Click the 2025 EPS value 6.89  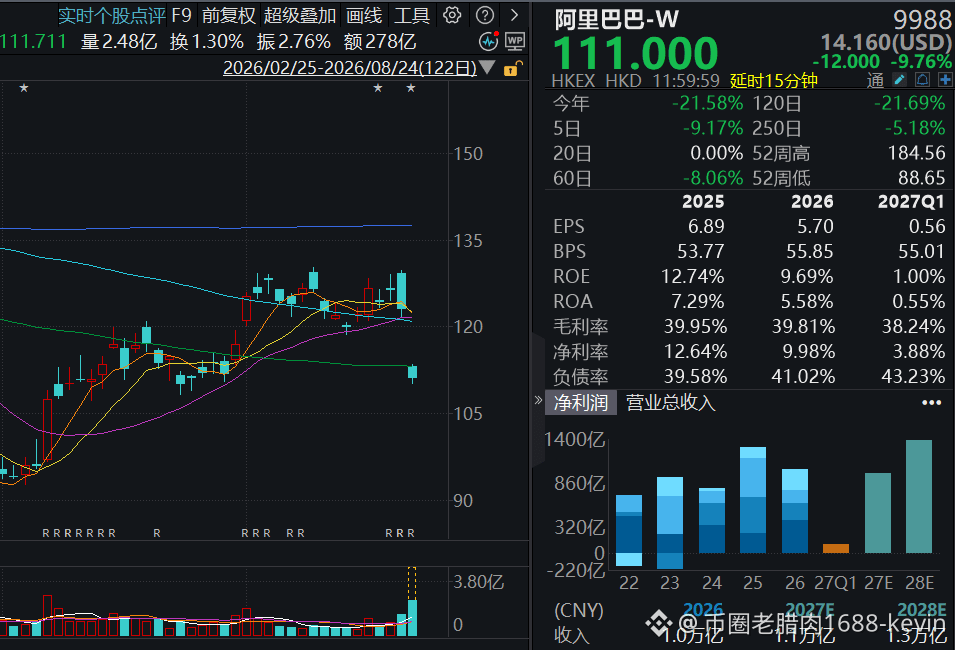coord(707,227)
